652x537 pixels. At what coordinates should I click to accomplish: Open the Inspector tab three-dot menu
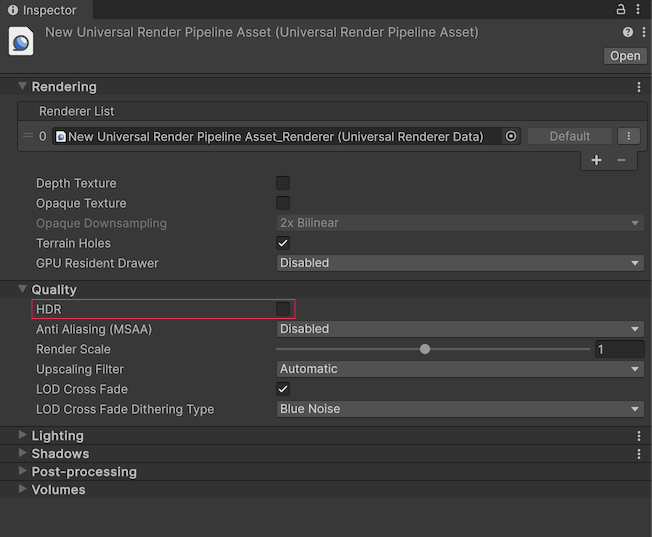[x=639, y=9]
